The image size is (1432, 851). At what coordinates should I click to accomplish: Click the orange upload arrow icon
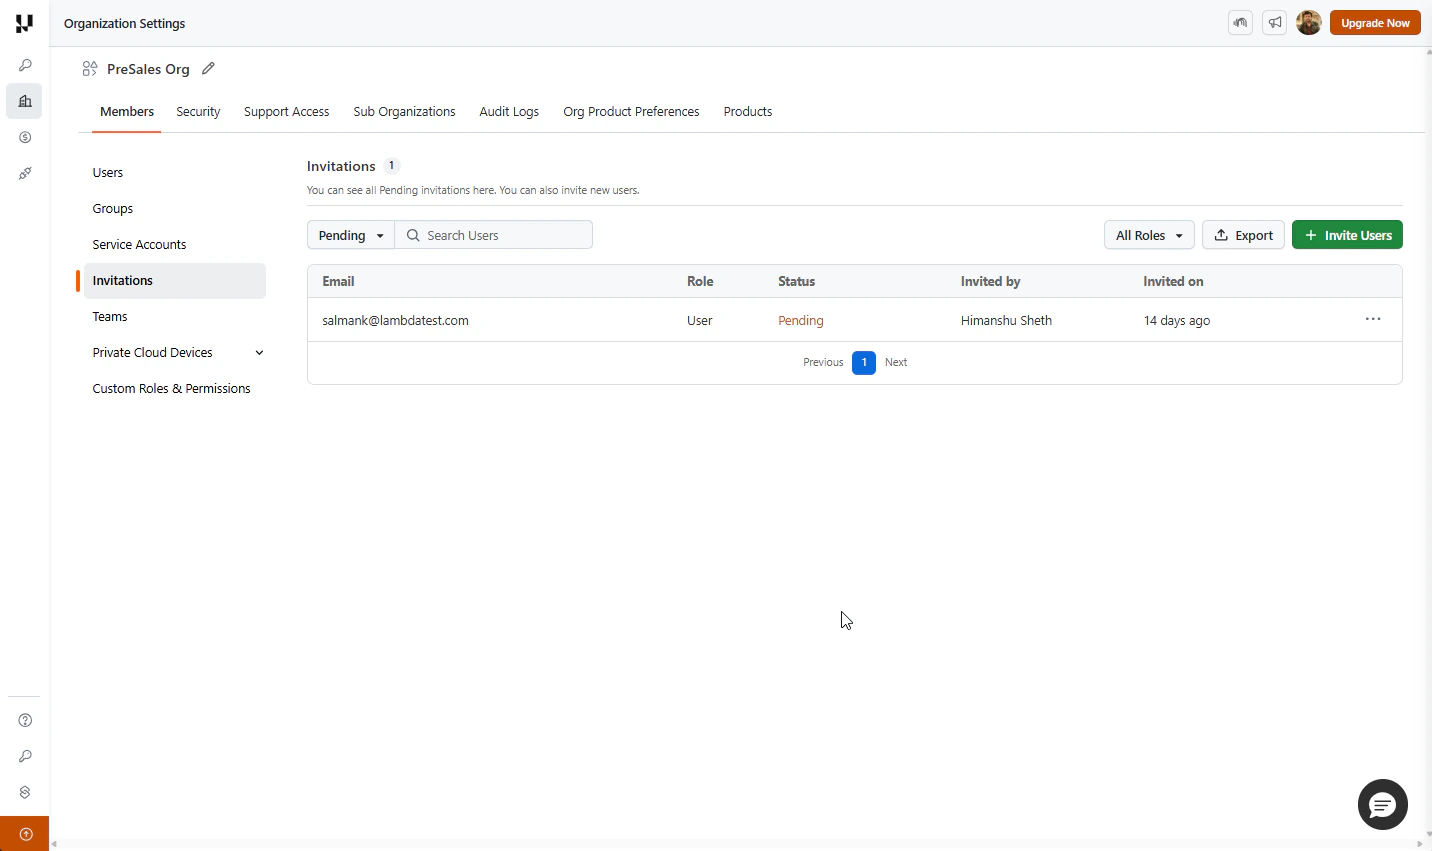click(x=25, y=834)
